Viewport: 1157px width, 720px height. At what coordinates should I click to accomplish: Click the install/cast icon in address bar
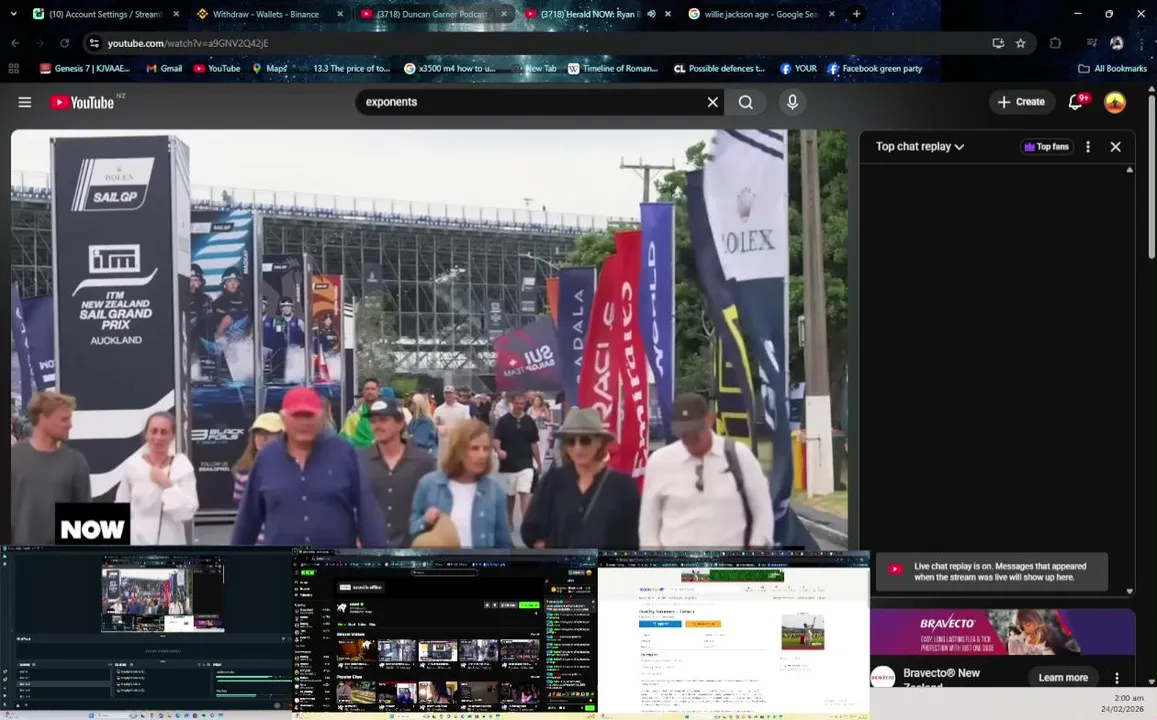[998, 44]
